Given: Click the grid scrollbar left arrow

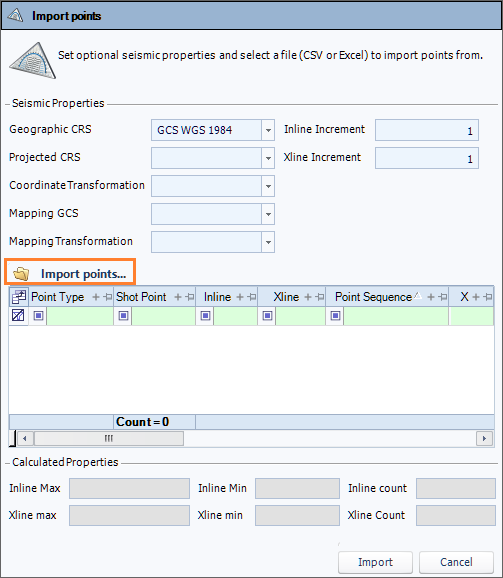Looking at the screenshot, I should point(25,438).
